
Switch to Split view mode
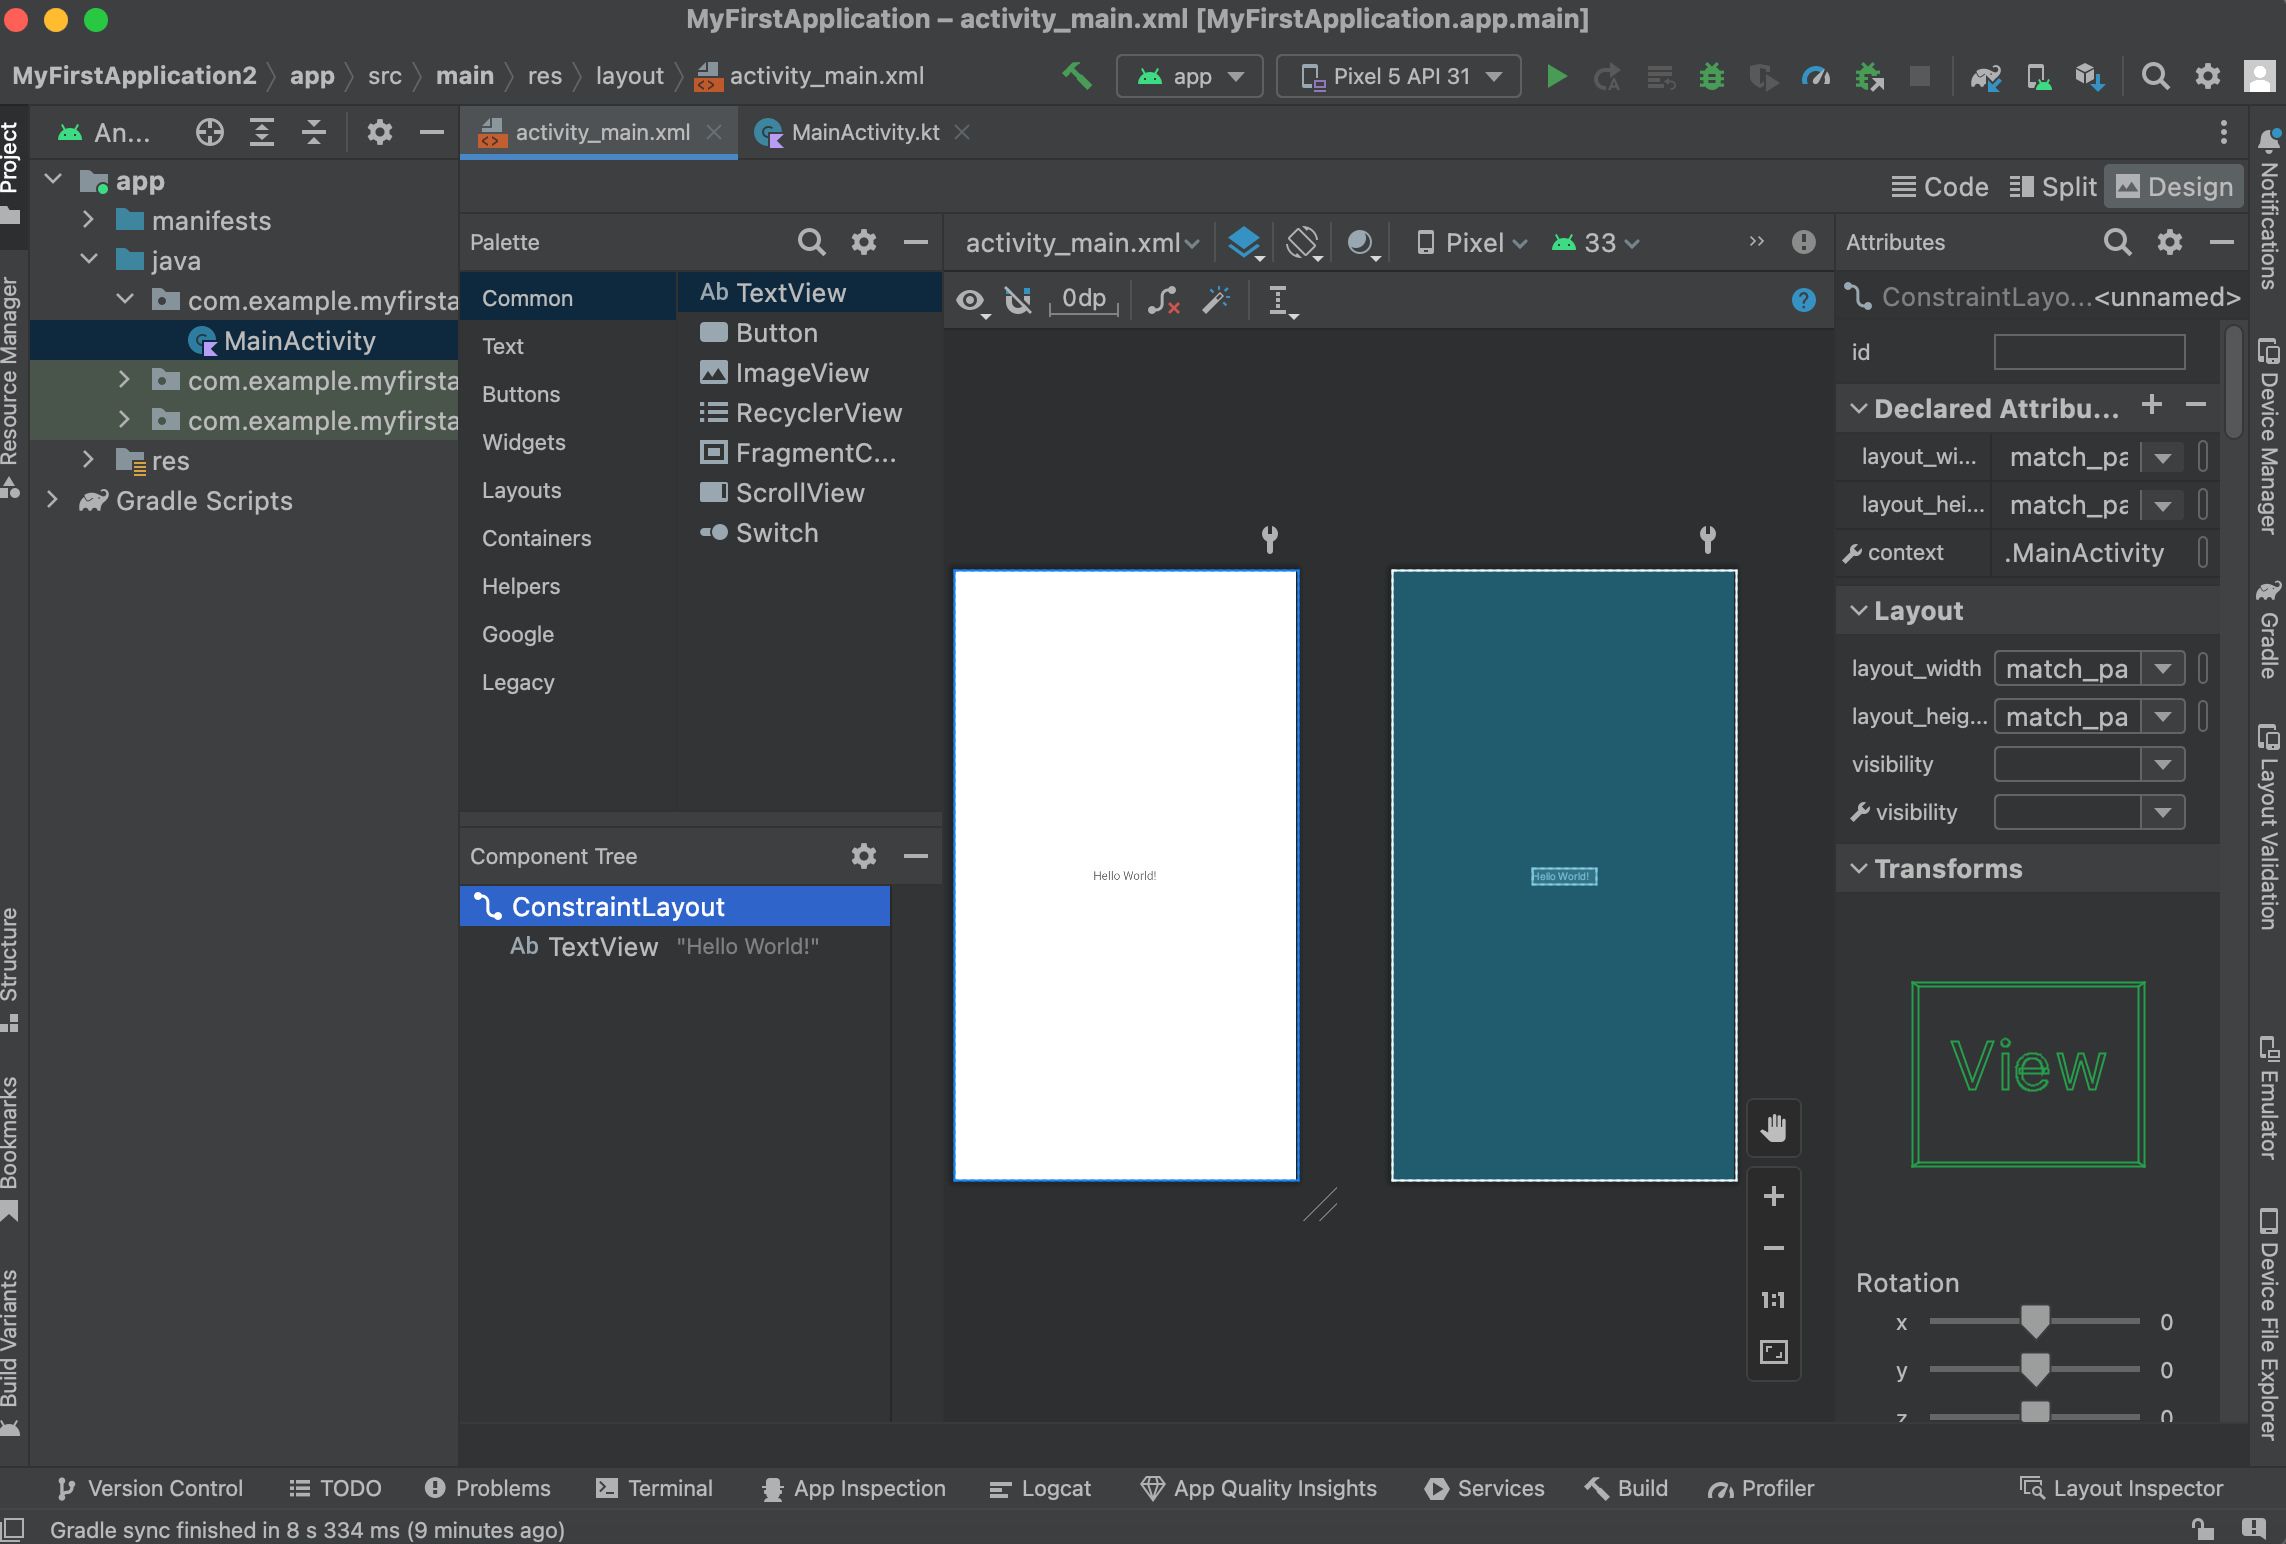coord(2053,187)
